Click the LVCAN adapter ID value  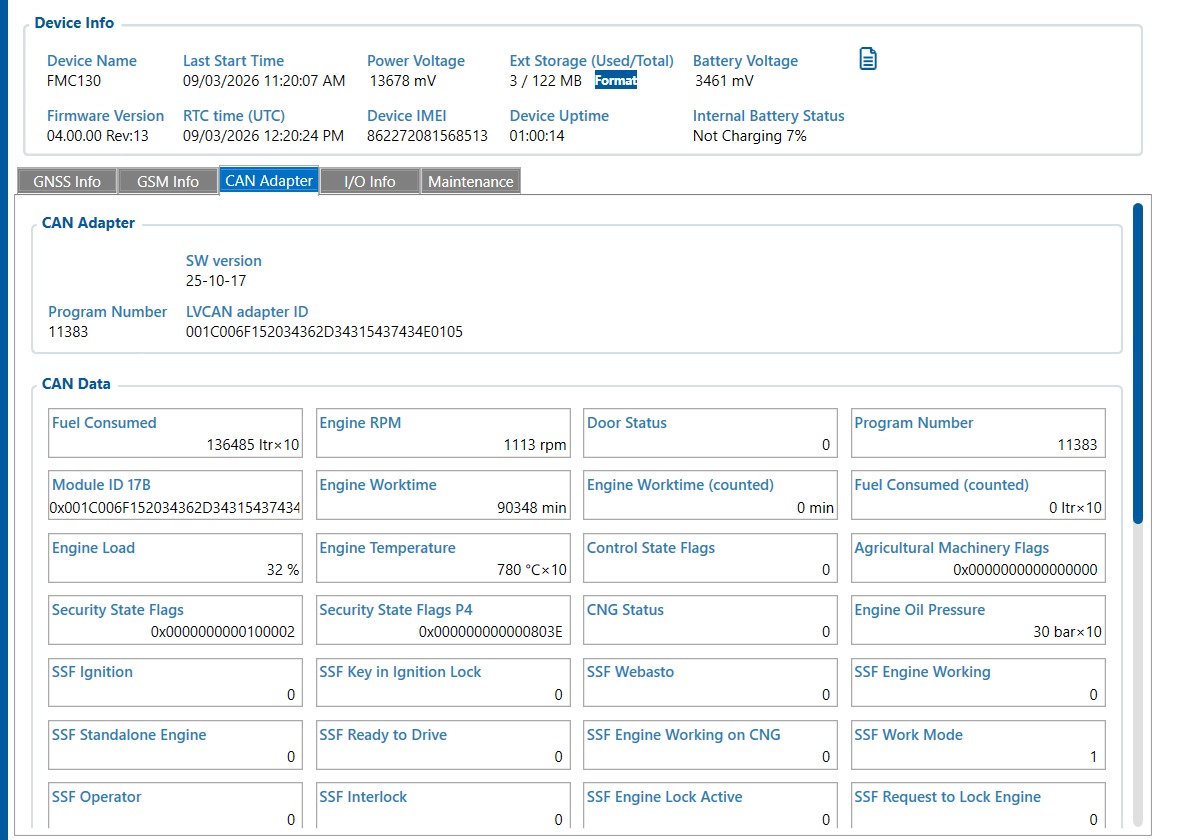click(324, 332)
